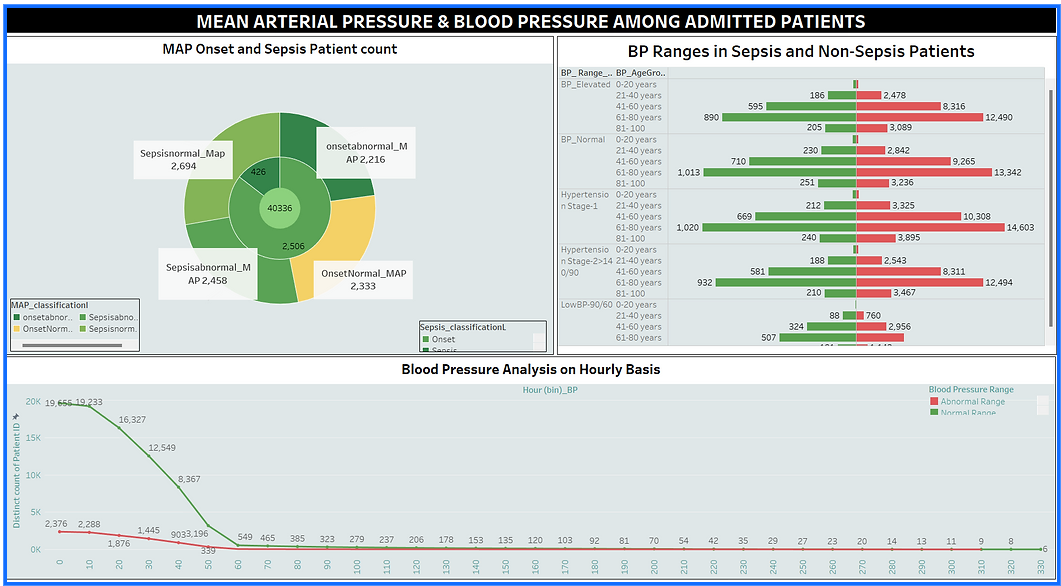Click the red Abnormal Range legend square

pyautogui.click(x=934, y=401)
